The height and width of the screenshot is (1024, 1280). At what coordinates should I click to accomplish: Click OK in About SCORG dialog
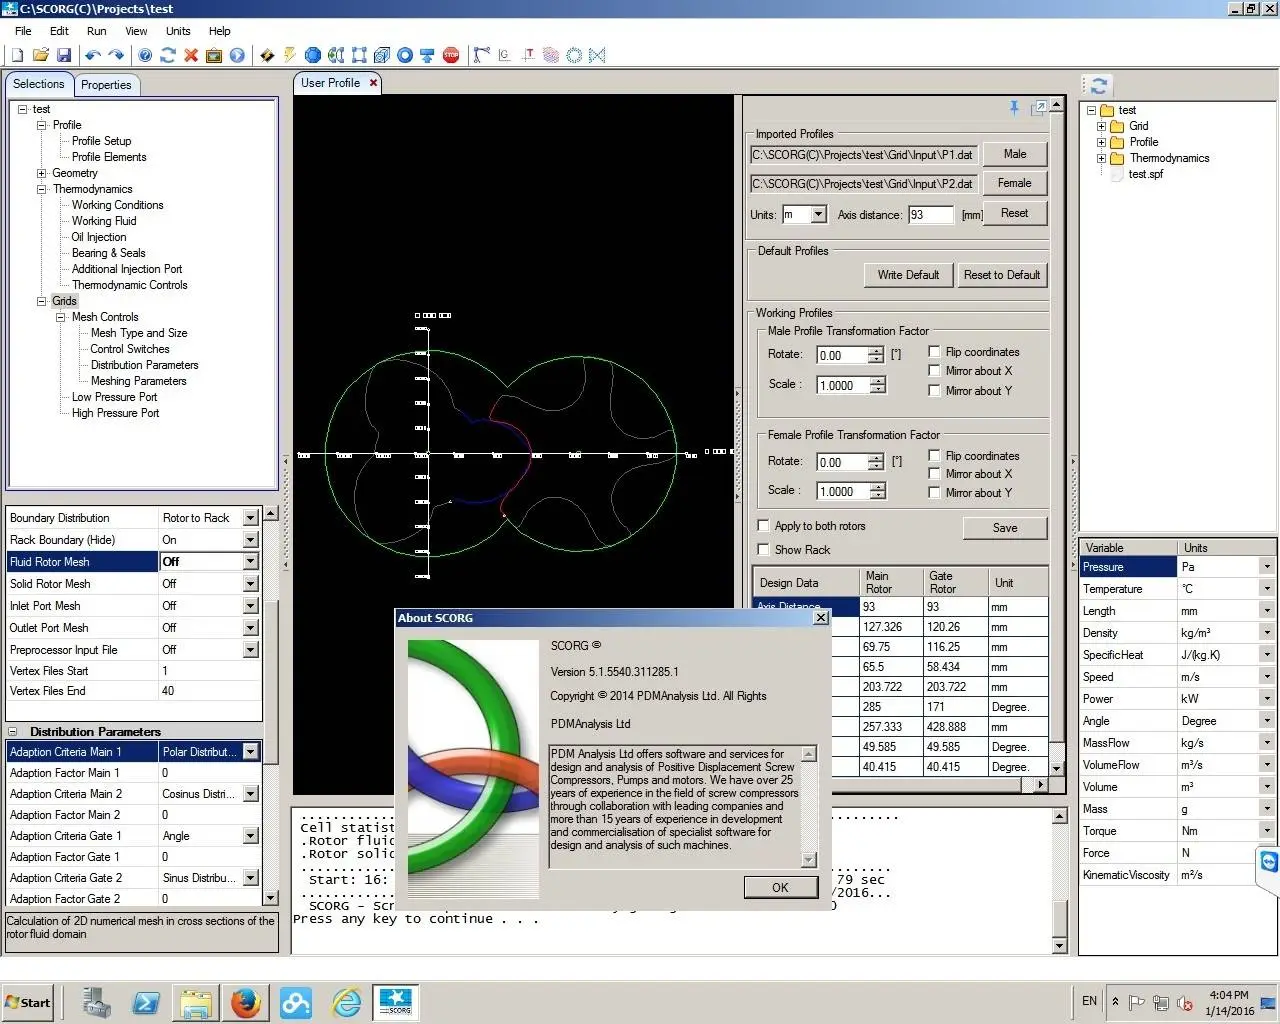click(x=780, y=887)
